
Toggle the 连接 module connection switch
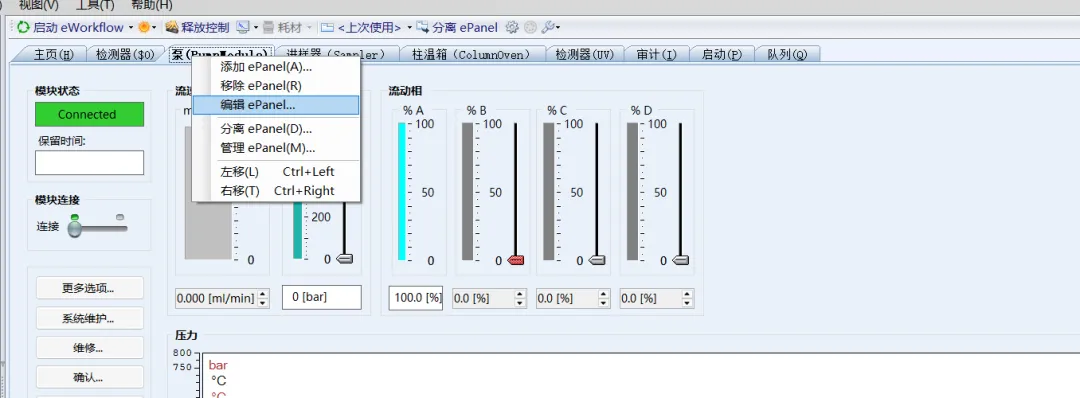74,228
